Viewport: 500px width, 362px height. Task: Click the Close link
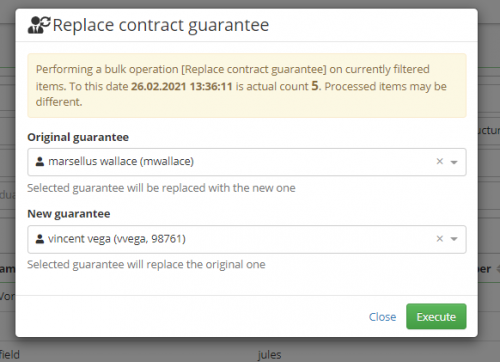click(x=382, y=317)
